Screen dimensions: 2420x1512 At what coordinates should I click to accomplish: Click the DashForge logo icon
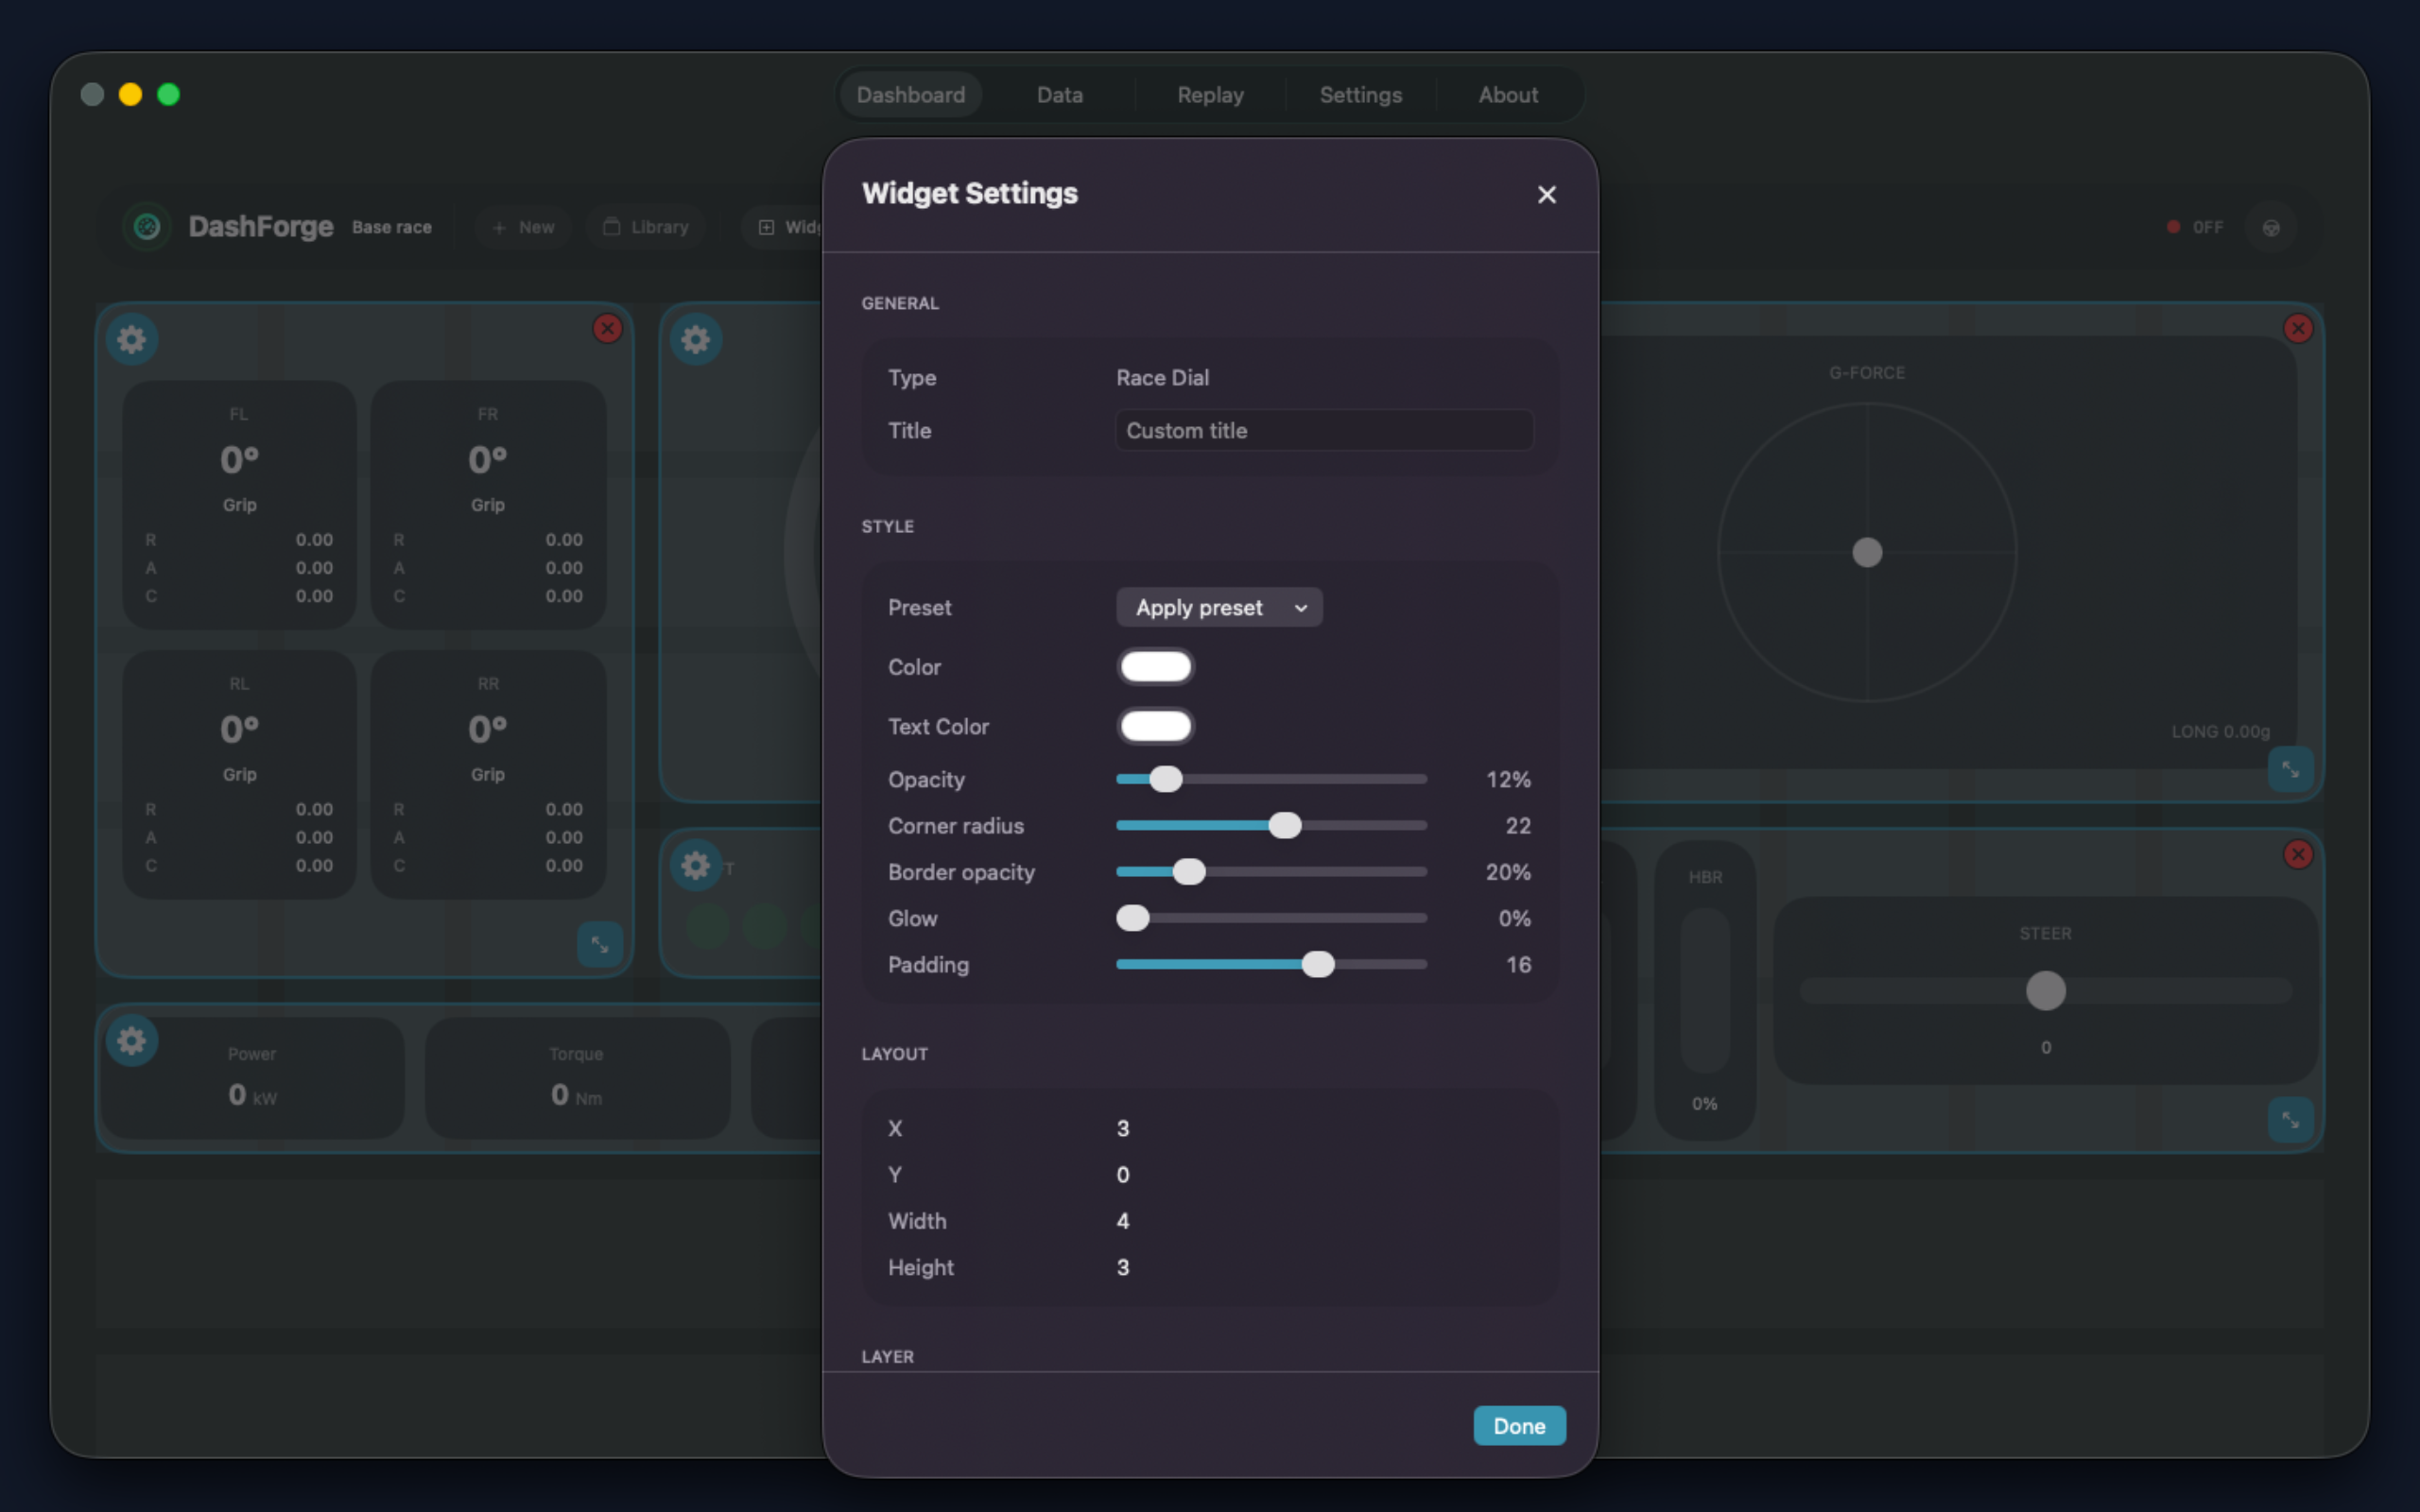coord(147,227)
